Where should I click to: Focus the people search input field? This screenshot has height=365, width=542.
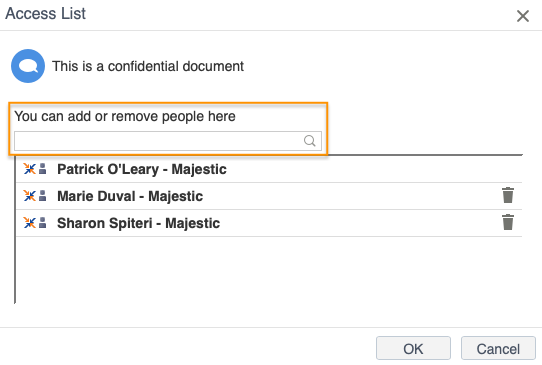[x=168, y=141]
